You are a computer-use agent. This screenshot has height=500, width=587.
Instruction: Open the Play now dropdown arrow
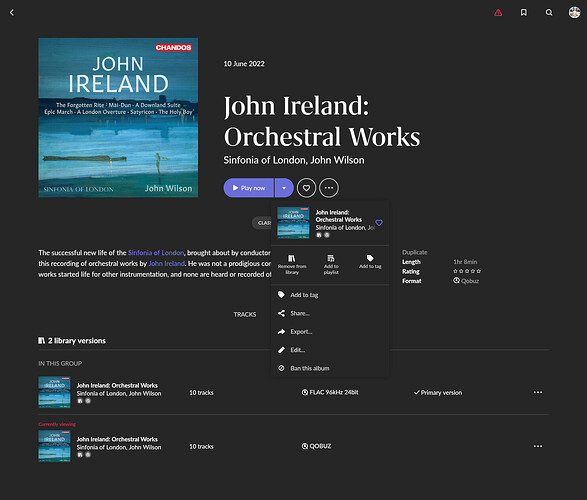tap(284, 188)
